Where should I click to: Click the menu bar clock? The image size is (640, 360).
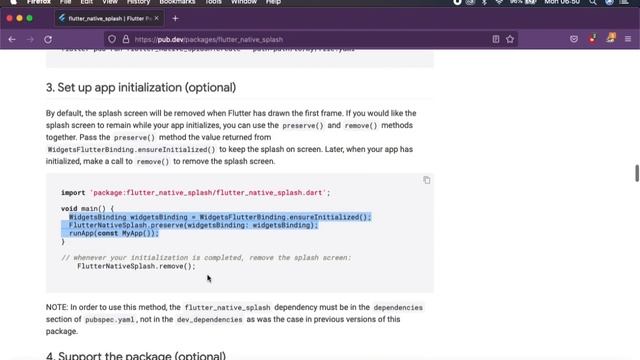tap(562, 2)
